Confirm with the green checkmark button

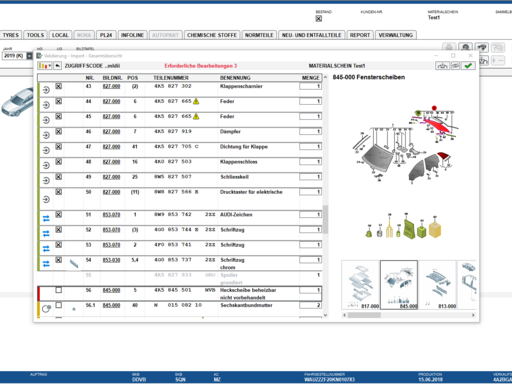pyautogui.click(x=468, y=66)
